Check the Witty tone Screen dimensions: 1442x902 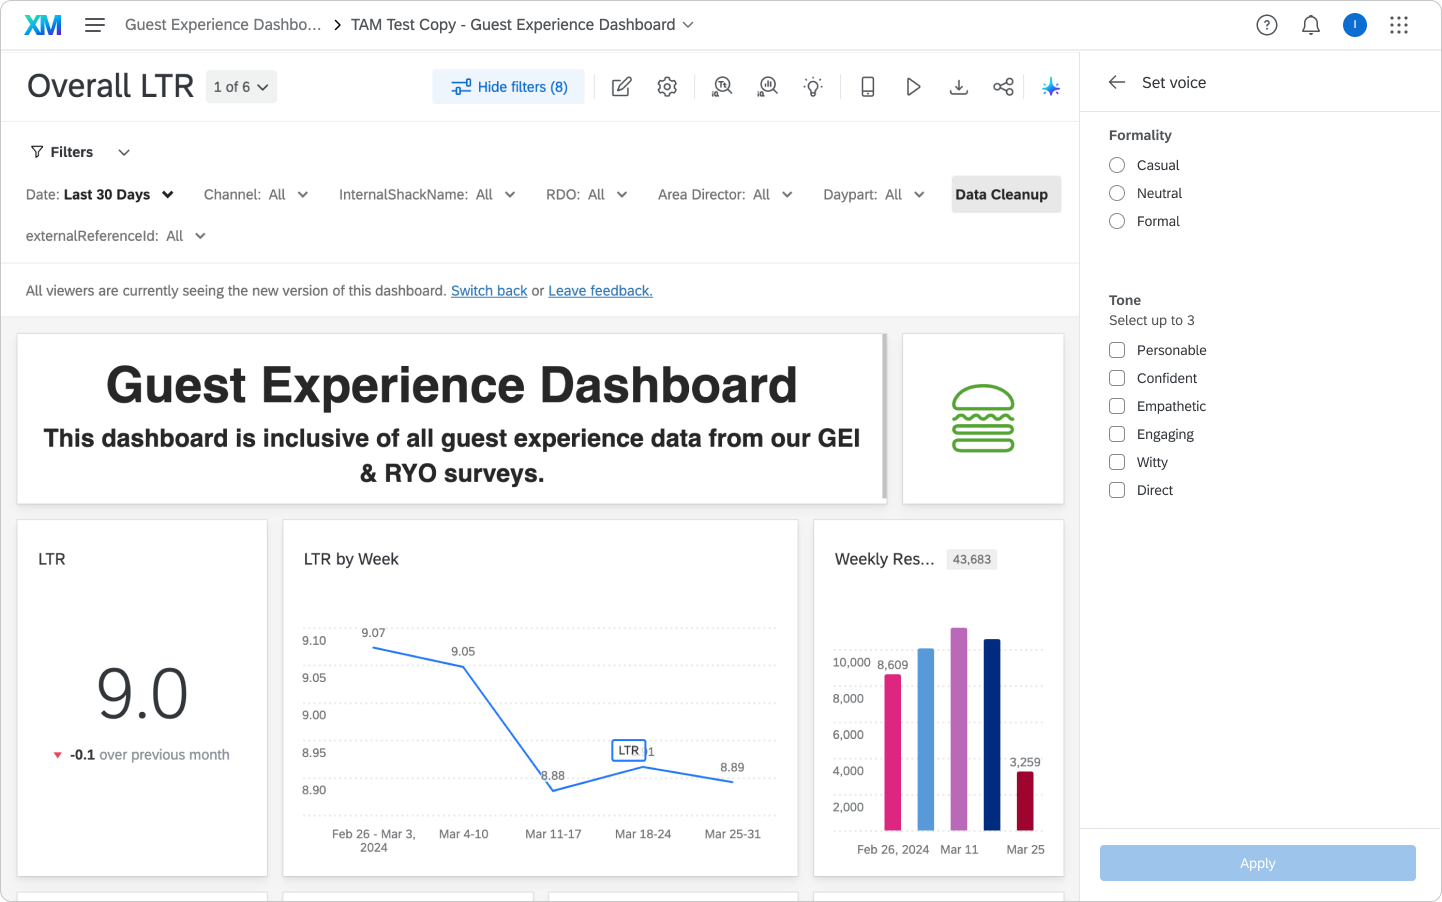1117,462
